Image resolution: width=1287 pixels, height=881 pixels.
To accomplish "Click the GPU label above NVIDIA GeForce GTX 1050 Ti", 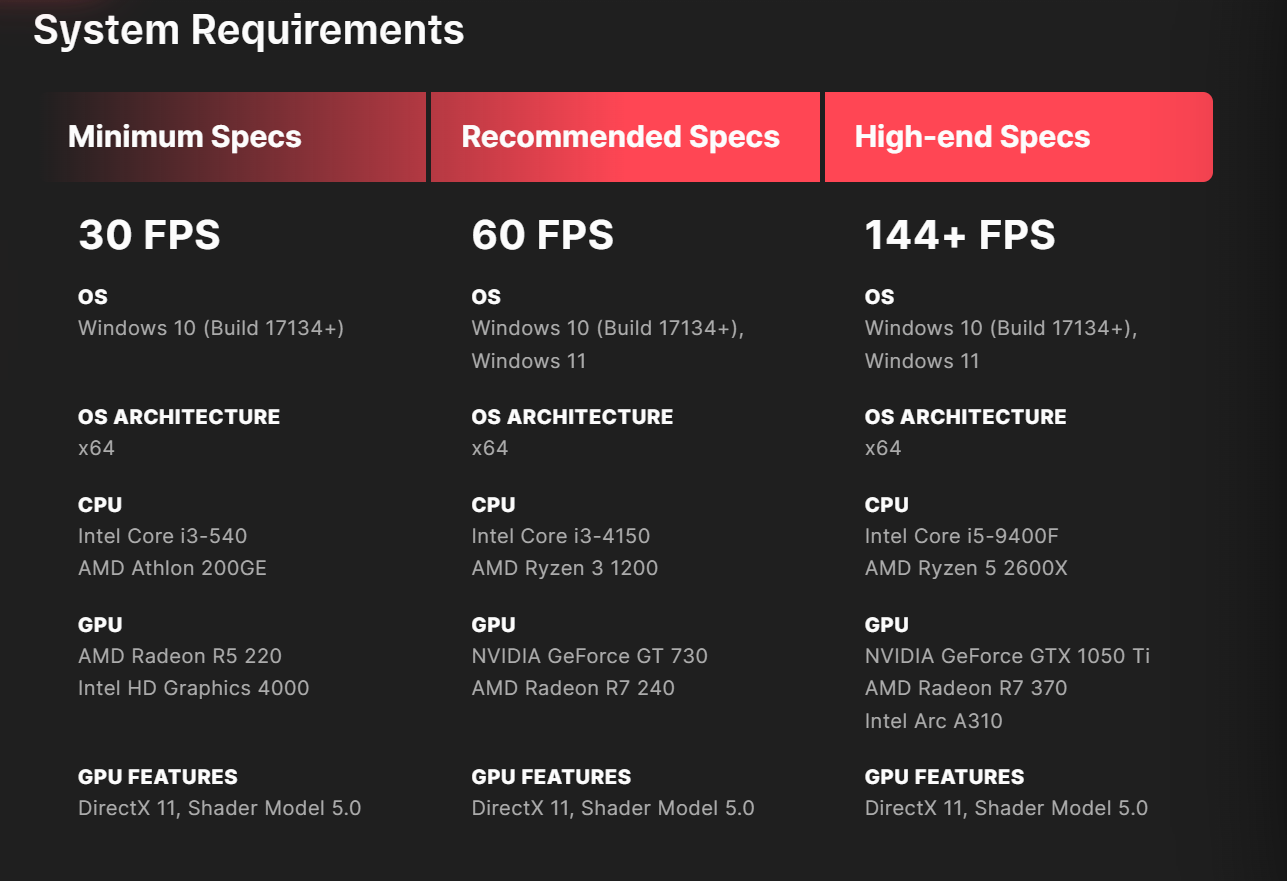I will [887, 625].
